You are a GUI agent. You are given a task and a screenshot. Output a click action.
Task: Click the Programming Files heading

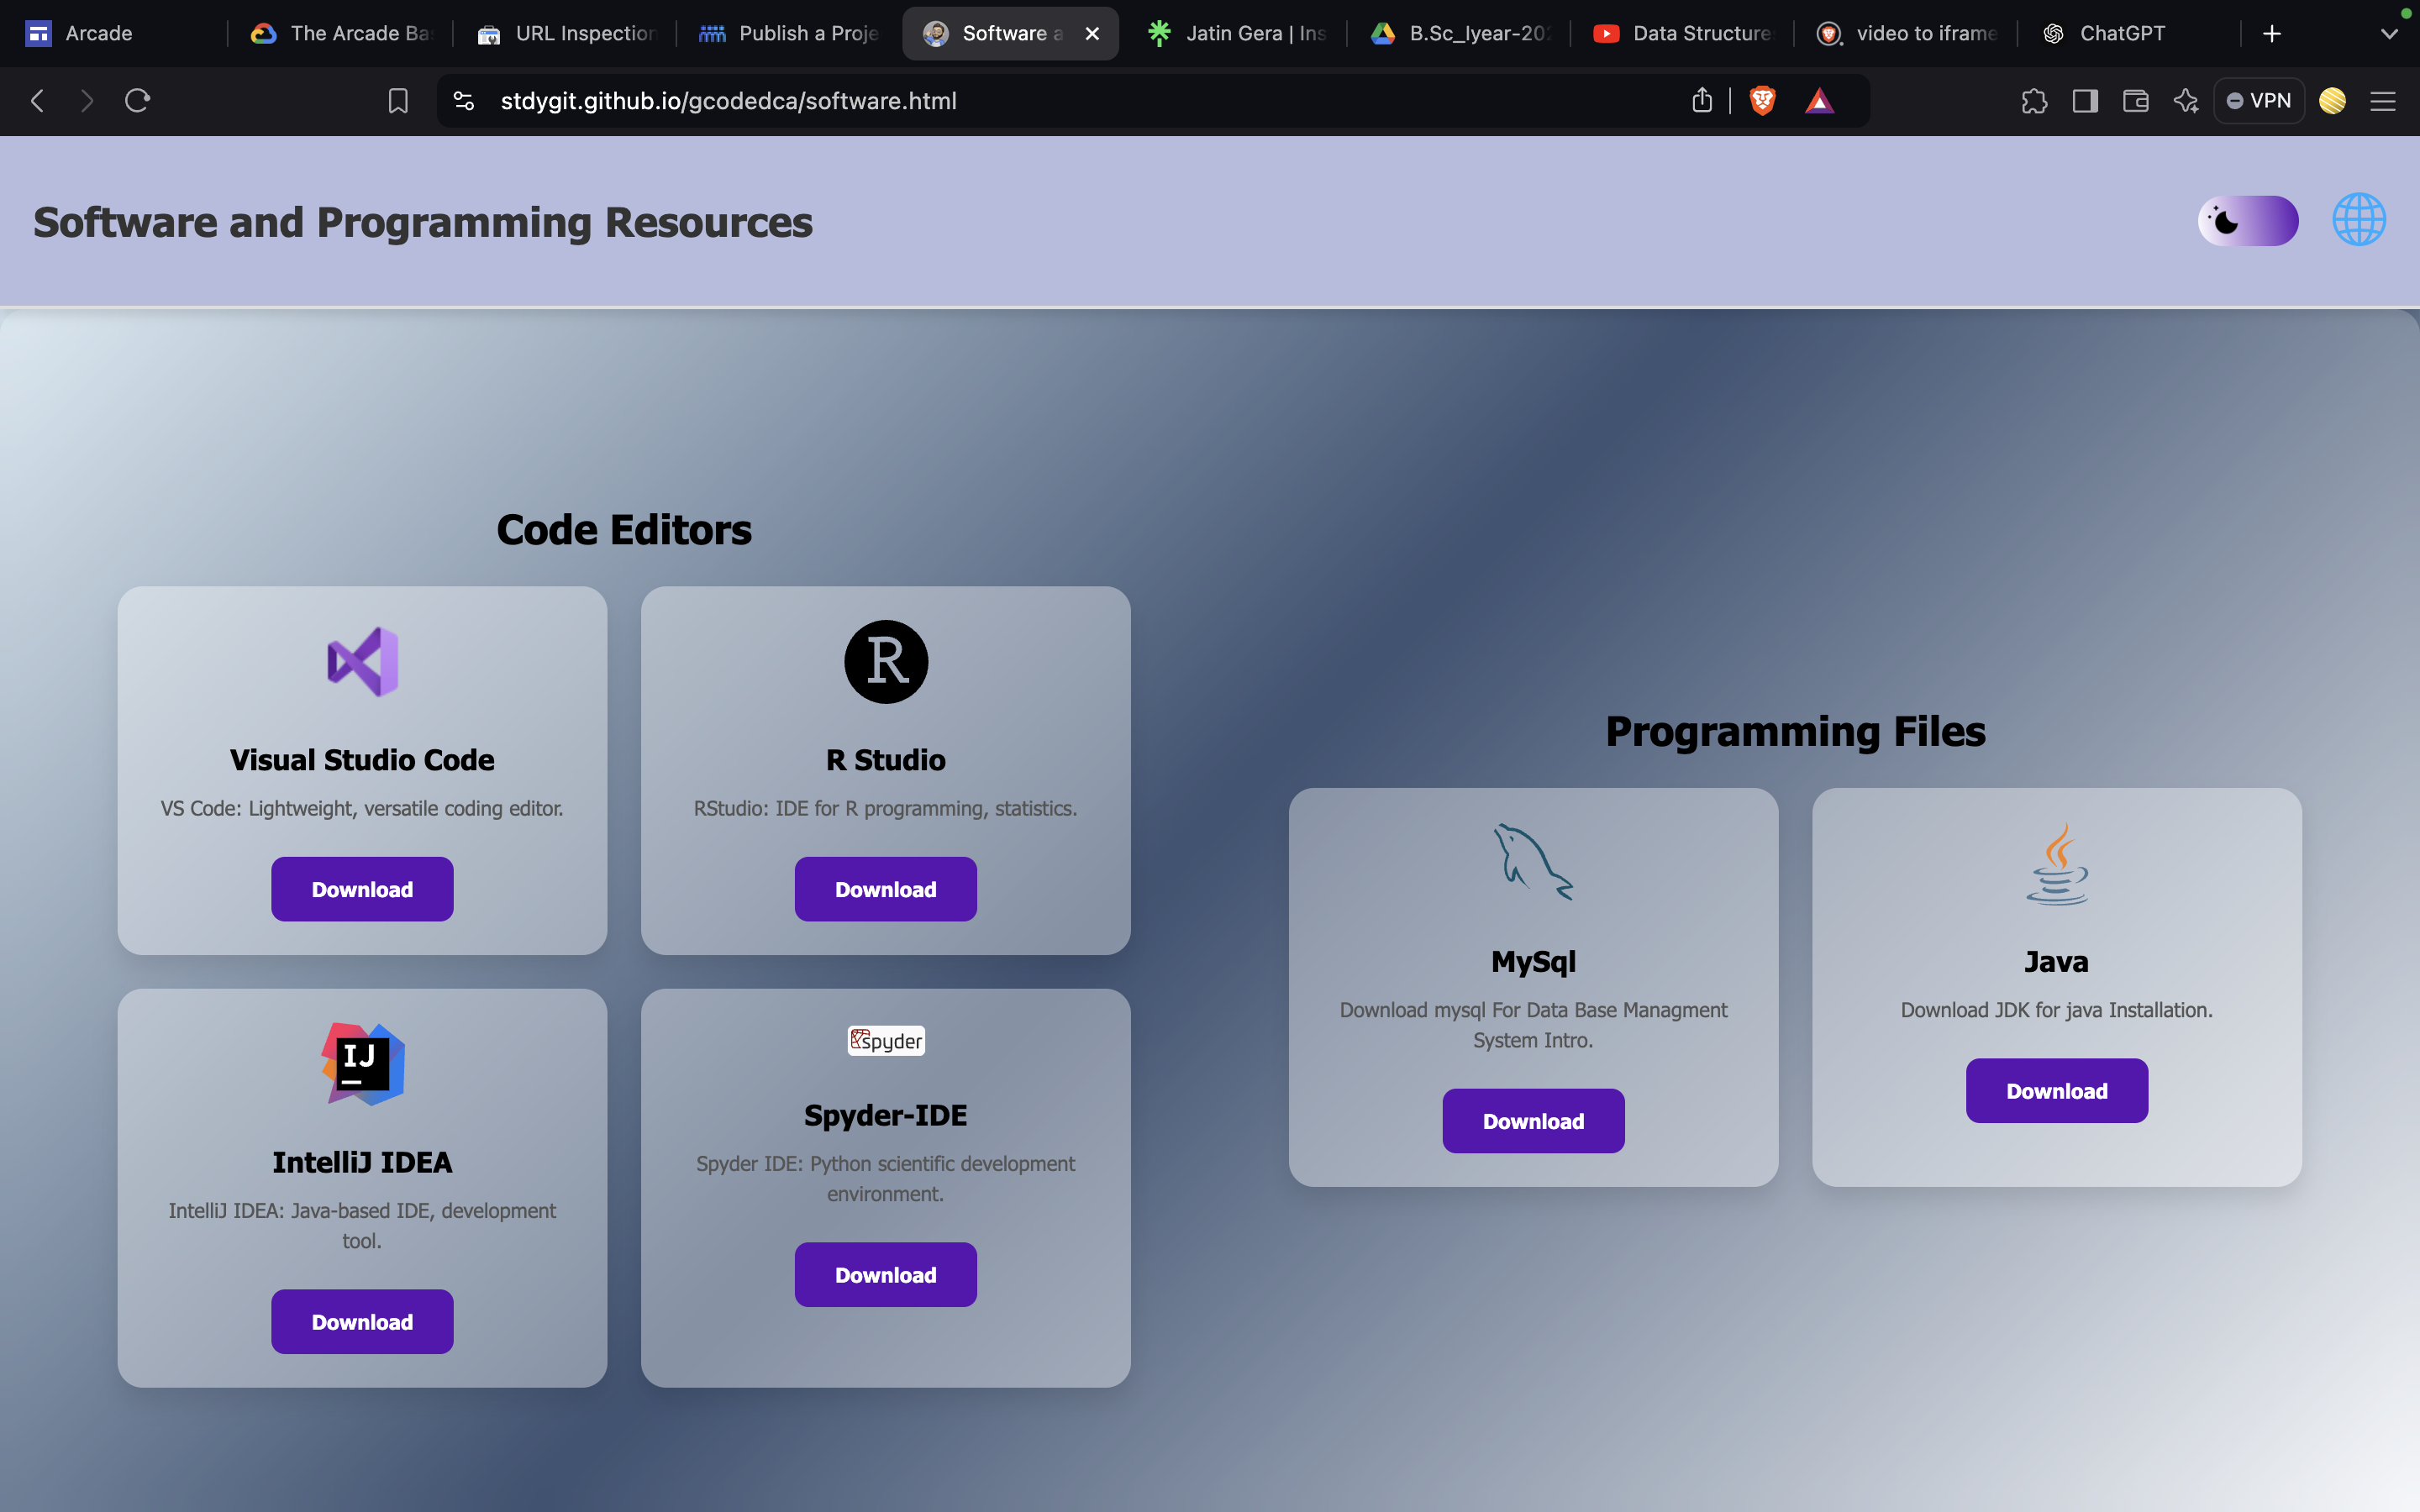pyautogui.click(x=1796, y=731)
